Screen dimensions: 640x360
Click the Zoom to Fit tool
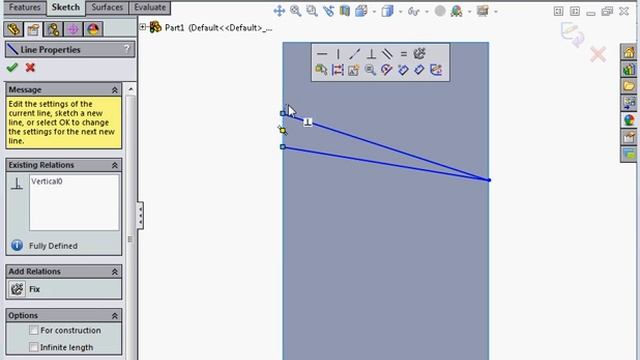point(296,11)
